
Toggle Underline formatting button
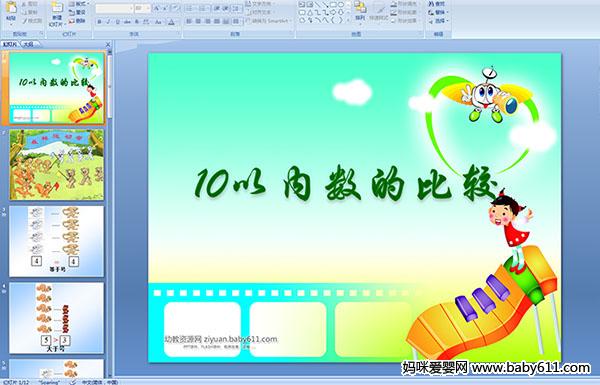click(x=117, y=22)
